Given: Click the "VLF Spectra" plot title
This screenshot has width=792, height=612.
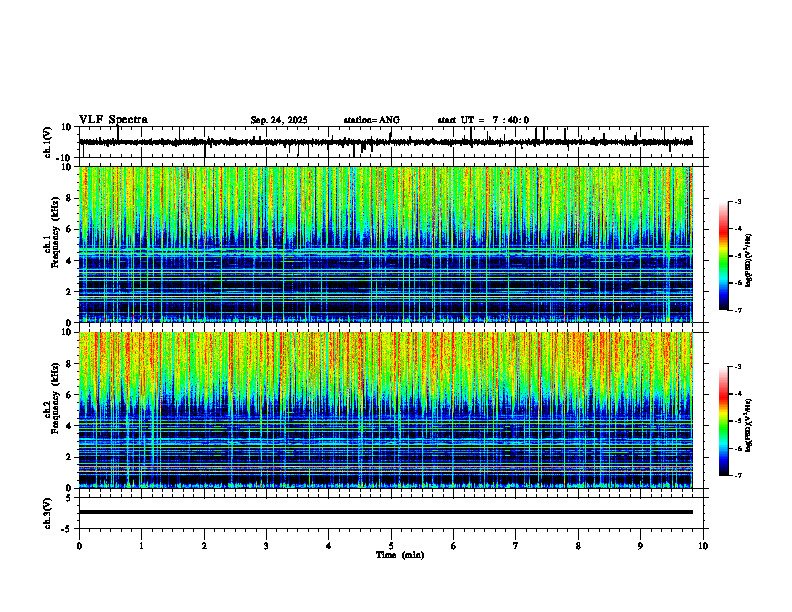Looking at the screenshot, I should [x=113, y=120].
